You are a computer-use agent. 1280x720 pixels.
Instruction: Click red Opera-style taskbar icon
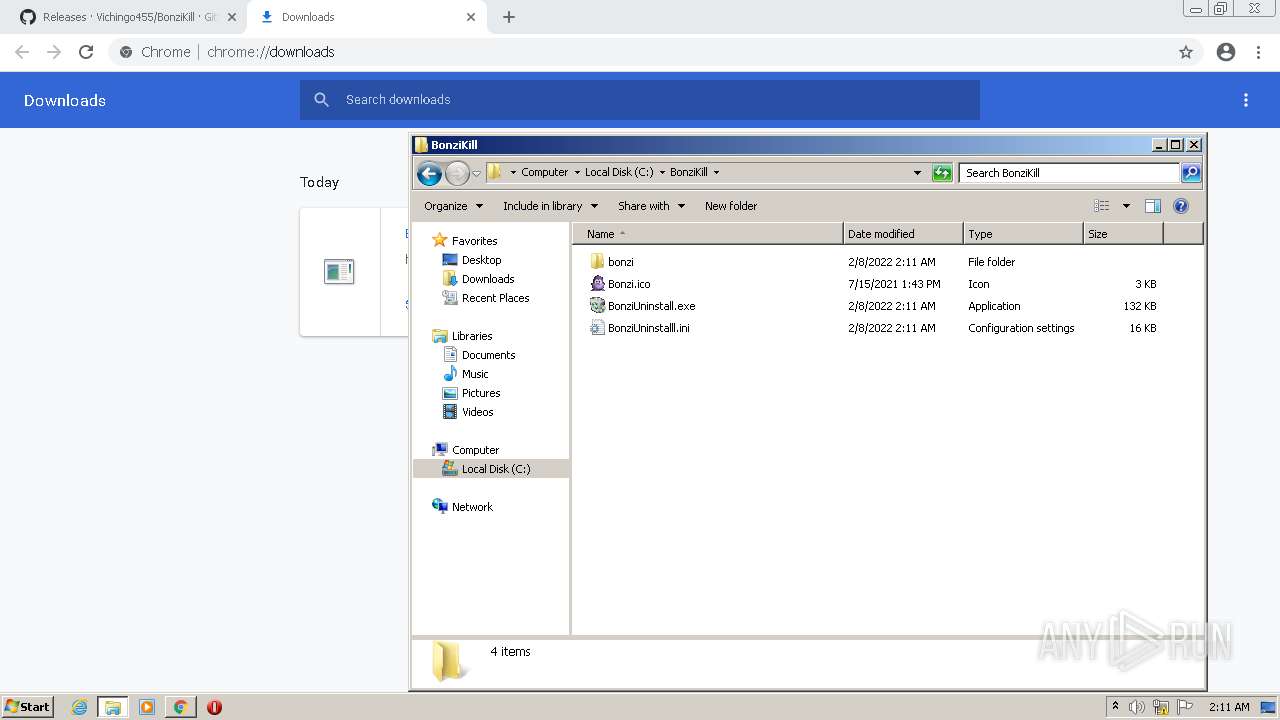point(214,707)
